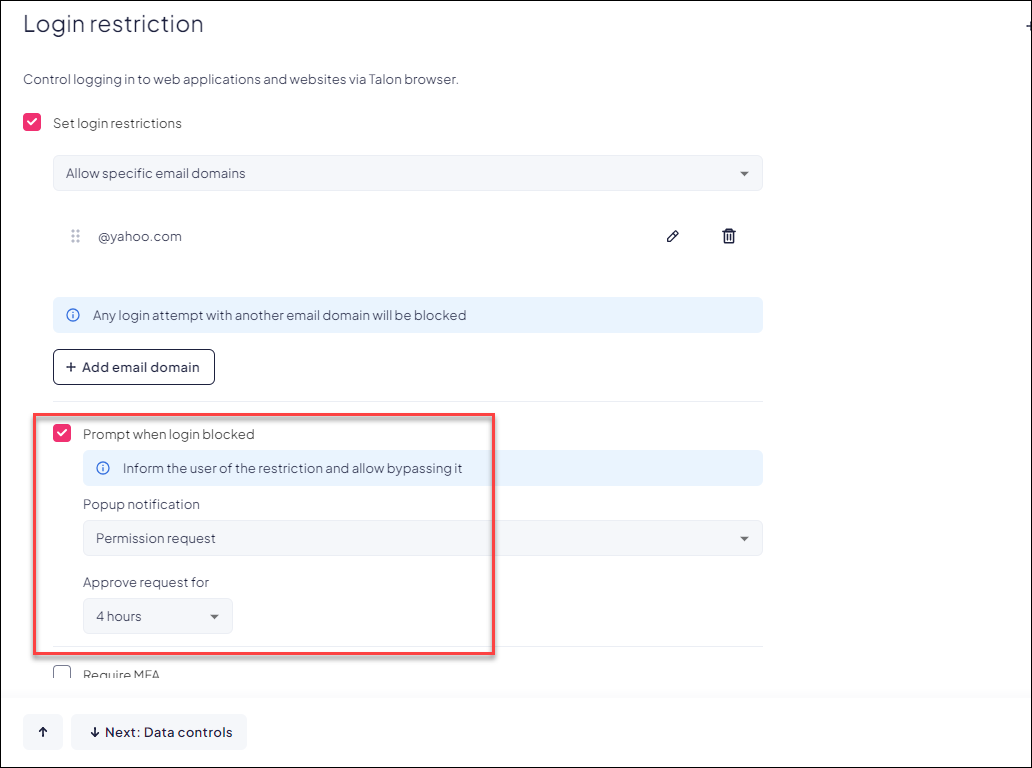The height and width of the screenshot is (768, 1032).
Task: Toggle Prompt when login blocked checkbox
Action: click(x=62, y=433)
